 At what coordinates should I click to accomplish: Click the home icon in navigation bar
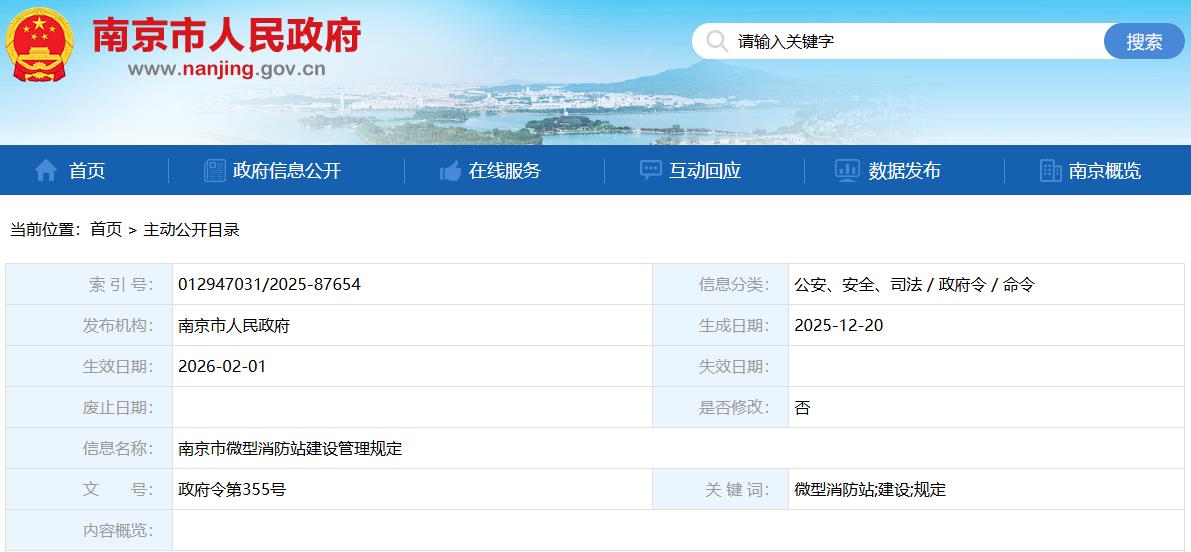[x=46, y=170]
